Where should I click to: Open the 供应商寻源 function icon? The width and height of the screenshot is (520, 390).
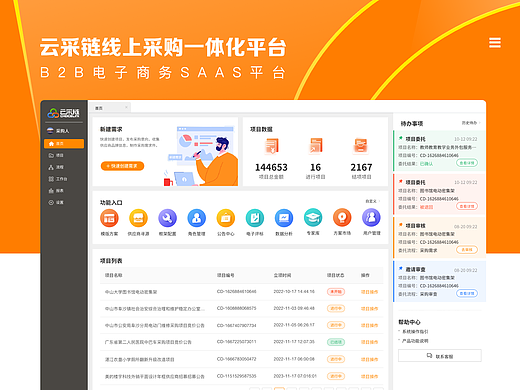click(x=138, y=218)
